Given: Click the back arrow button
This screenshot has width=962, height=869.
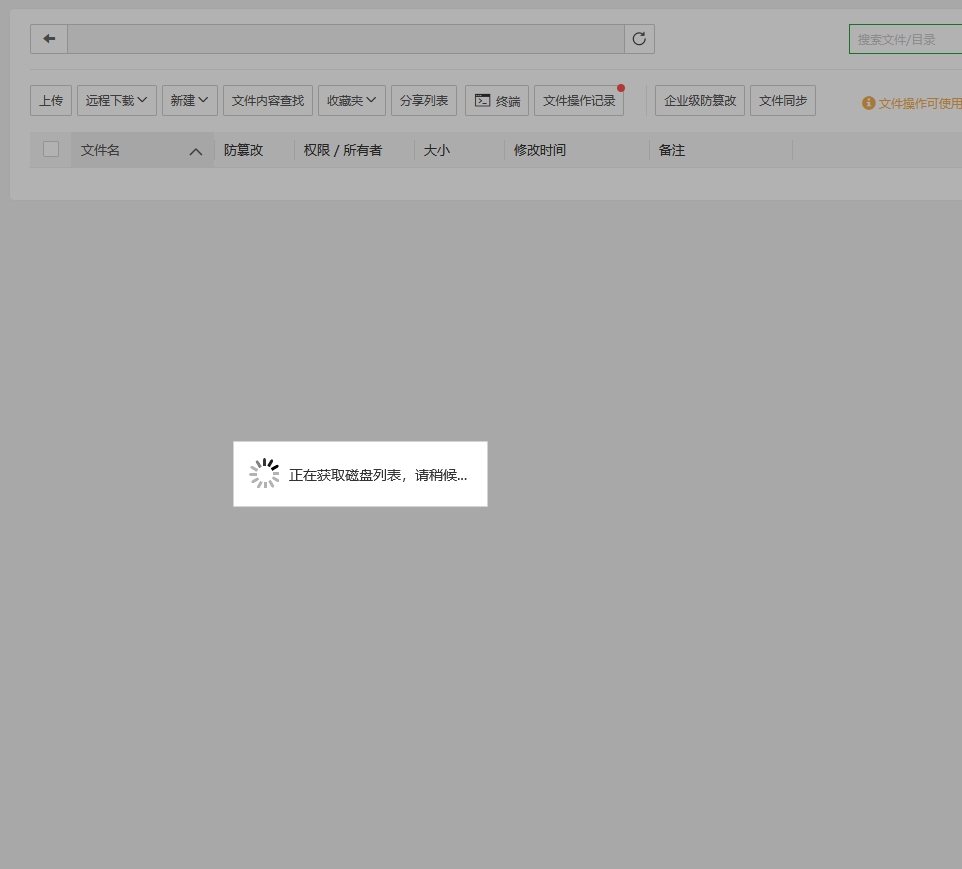Looking at the screenshot, I should point(49,39).
